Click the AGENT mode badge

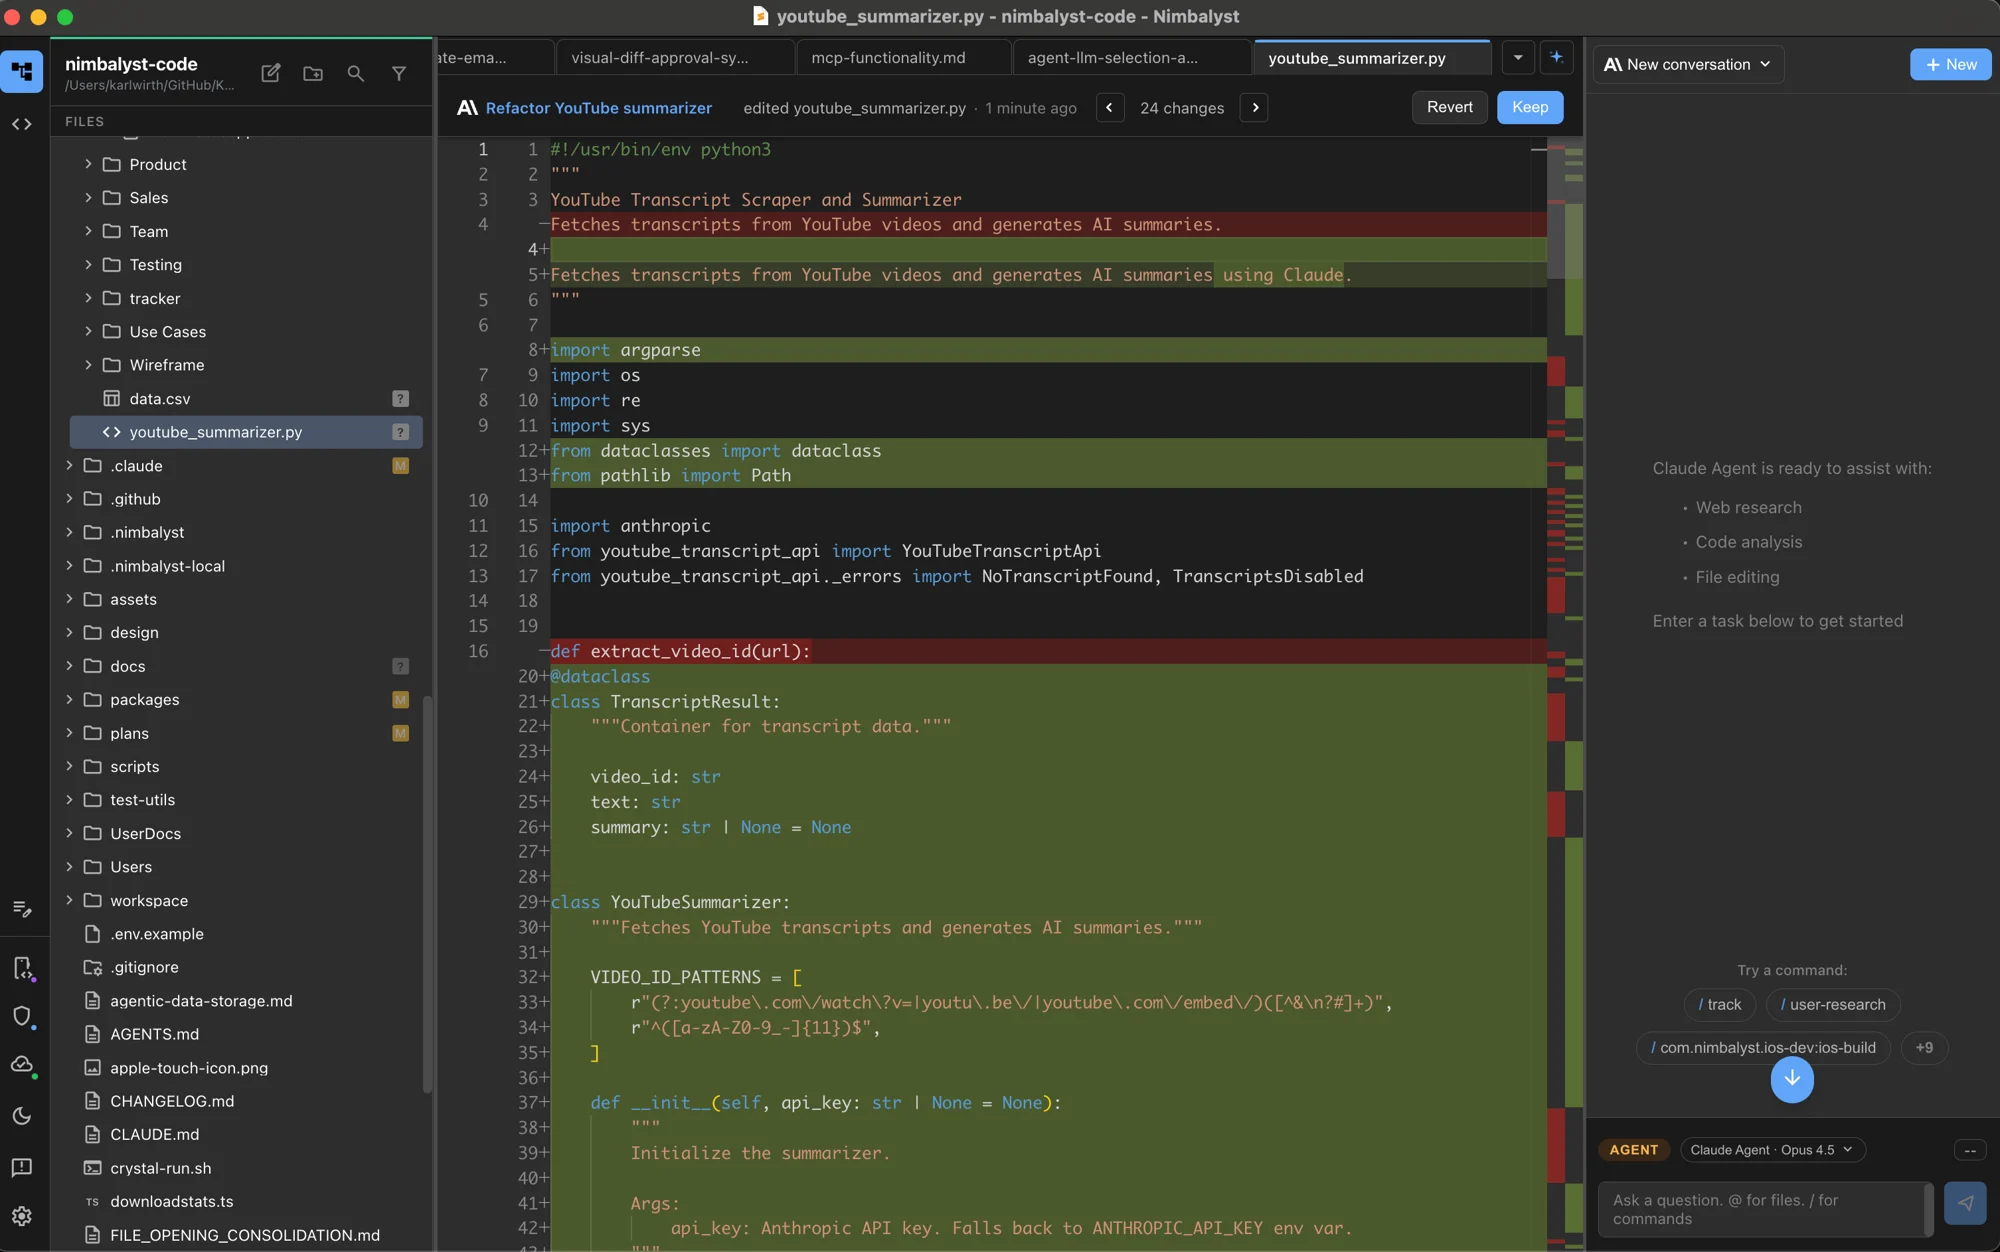point(1633,1150)
